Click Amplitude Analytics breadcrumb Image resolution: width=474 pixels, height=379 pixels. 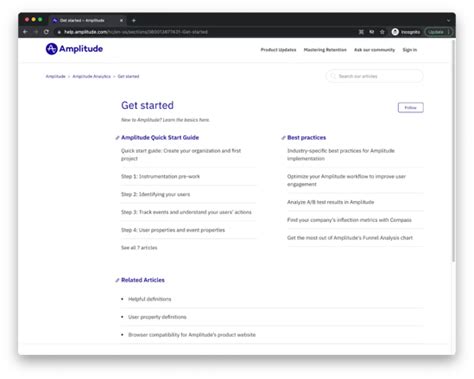[x=92, y=76]
